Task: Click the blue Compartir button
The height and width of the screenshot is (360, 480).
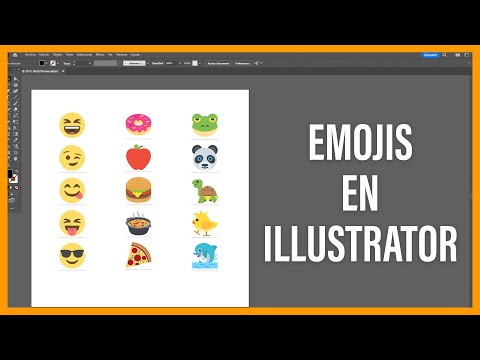Action: coord(430,55)
